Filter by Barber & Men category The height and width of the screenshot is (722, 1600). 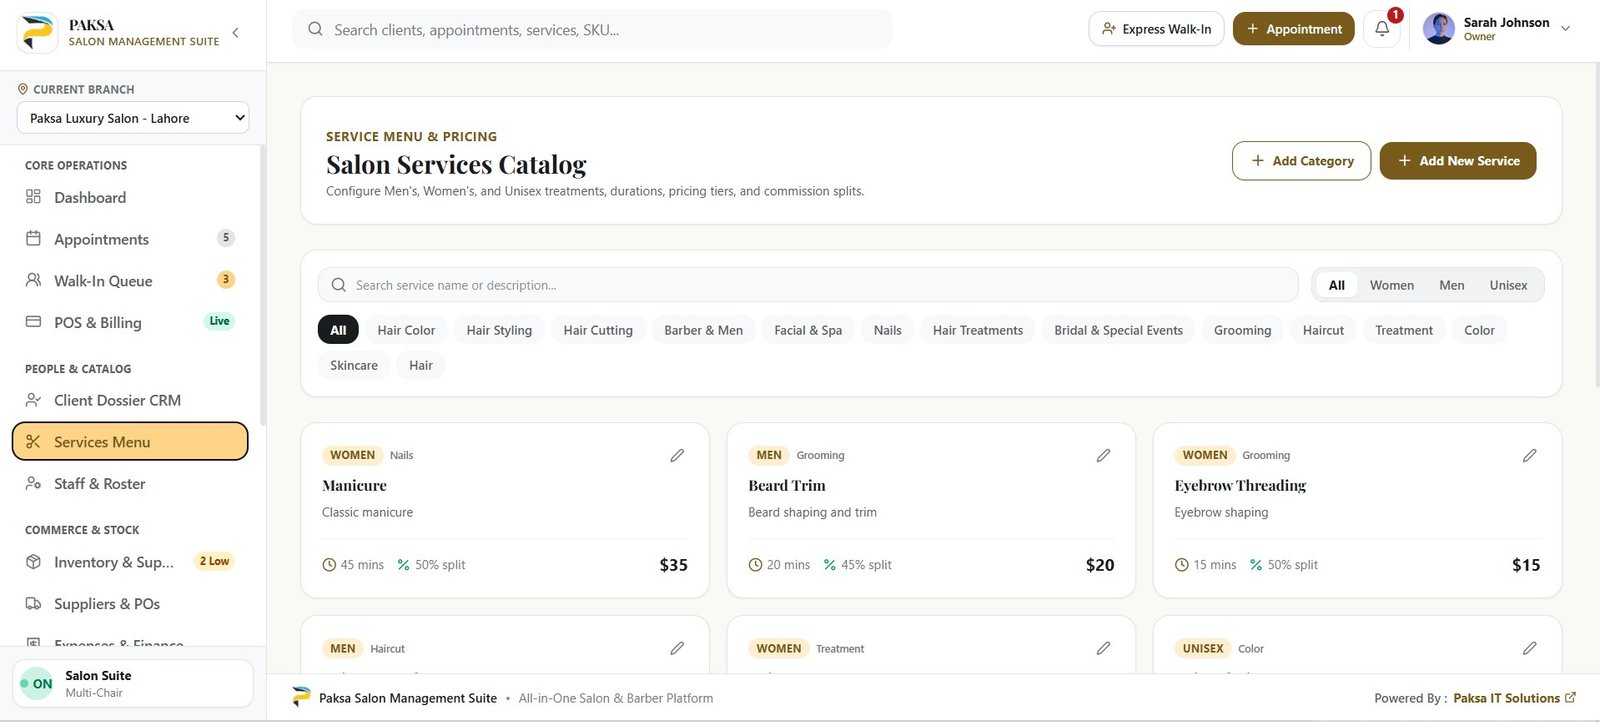[703, 330]
